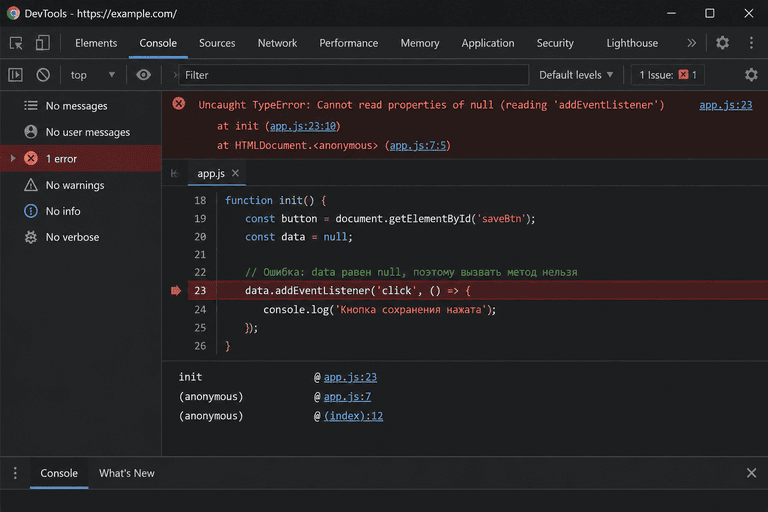Click the console.log statement on line 24
This screenshot has height=512, width=768.
click(380, 310)
